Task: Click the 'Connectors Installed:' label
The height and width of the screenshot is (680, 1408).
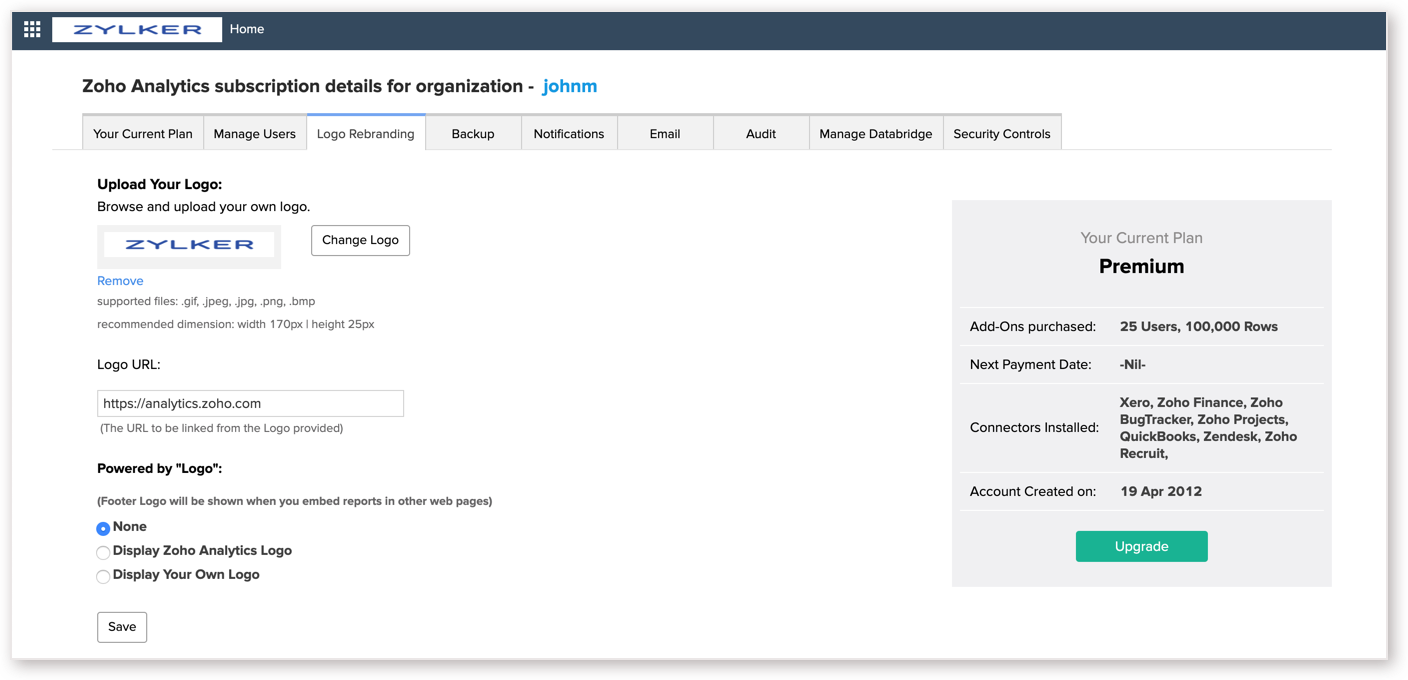Action: coord(1034,427)
